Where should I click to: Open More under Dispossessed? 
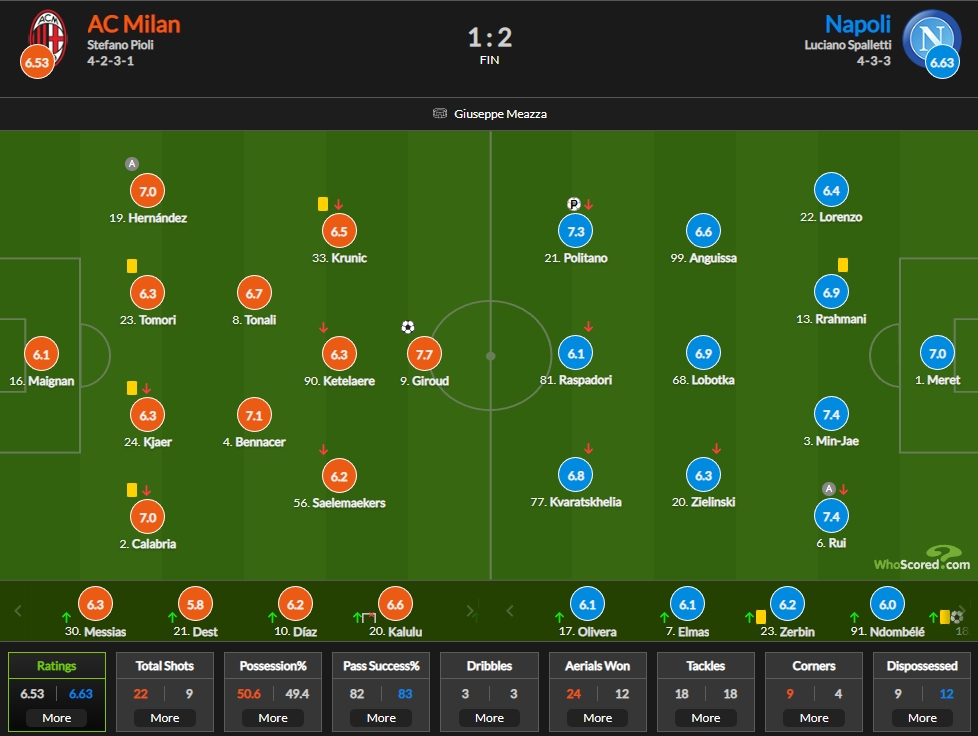click(922, 718)
